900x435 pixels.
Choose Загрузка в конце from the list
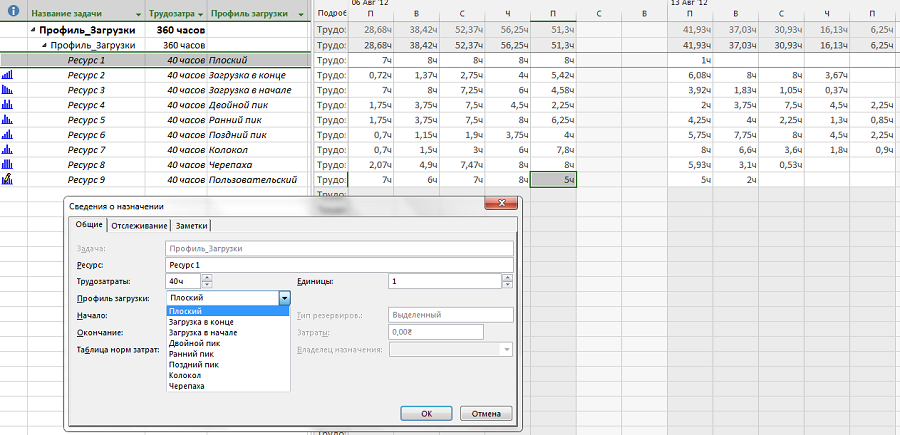pos(228,323)
